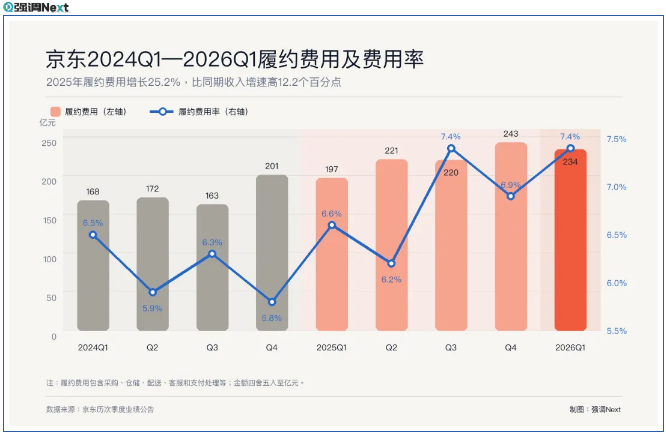Click the blue line marker in the legend
Image resolution: width=666 pixels, height=433 pixels.
[x=161, y=112]
